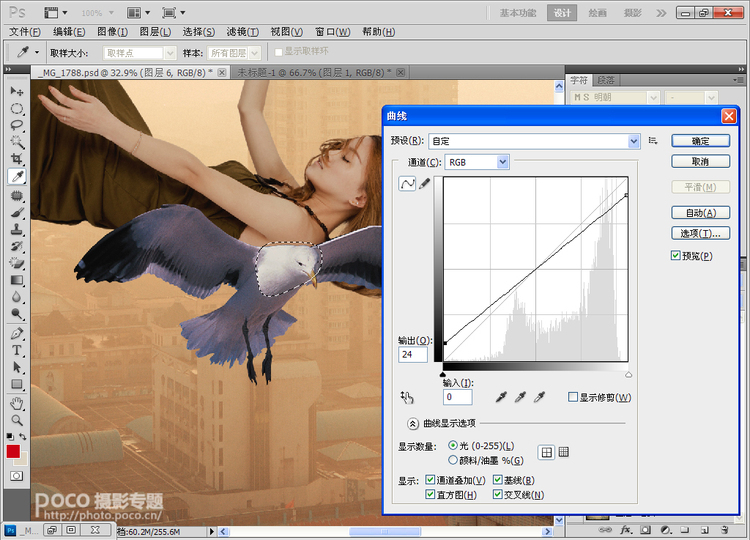Pick the gray point eyedropper
The height and width of the screenshot is (540, 750).
[520, 397]
